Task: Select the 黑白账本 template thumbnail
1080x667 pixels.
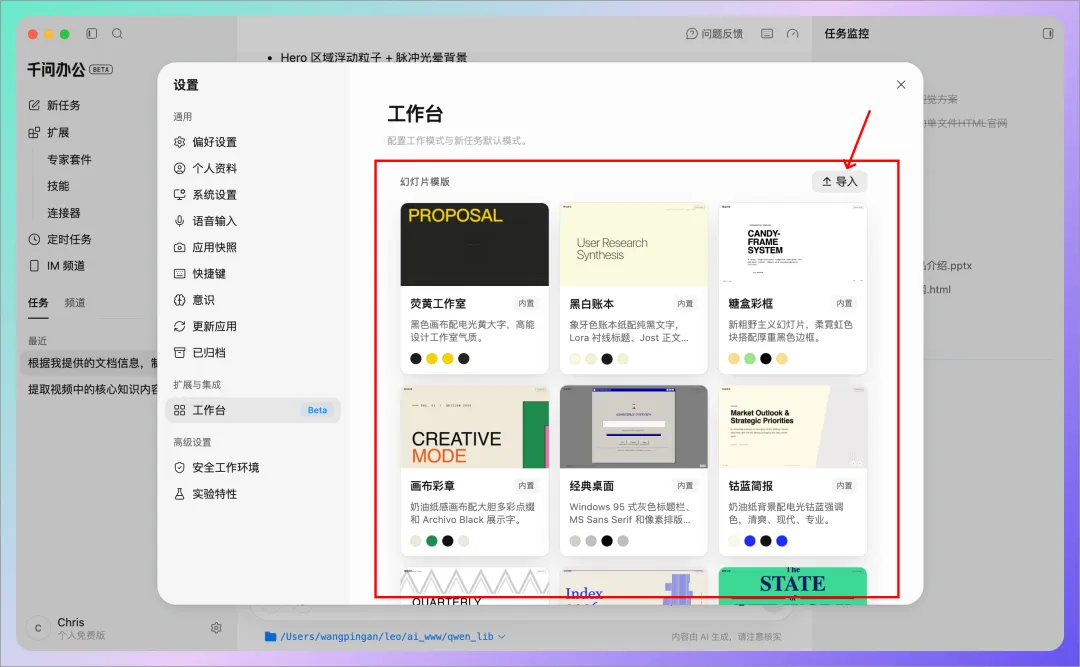Action: point(634,244)
